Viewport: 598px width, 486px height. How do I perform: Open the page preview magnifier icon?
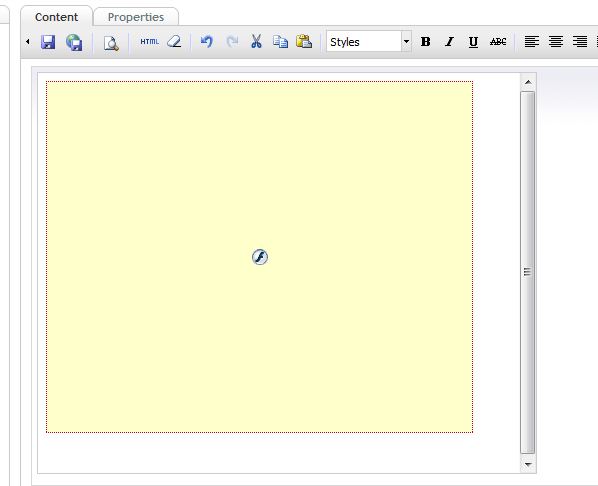point(111,43)
